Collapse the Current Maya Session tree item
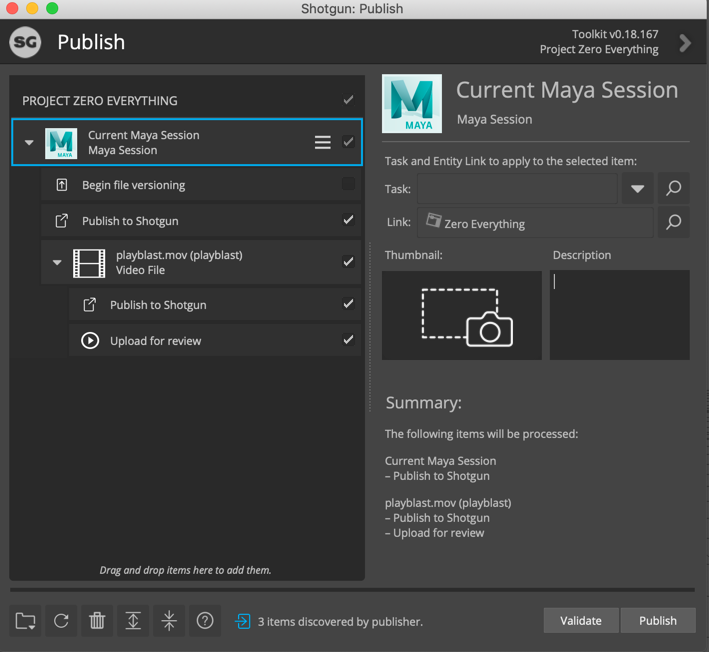The image size is (709, 652). point(29,143)
